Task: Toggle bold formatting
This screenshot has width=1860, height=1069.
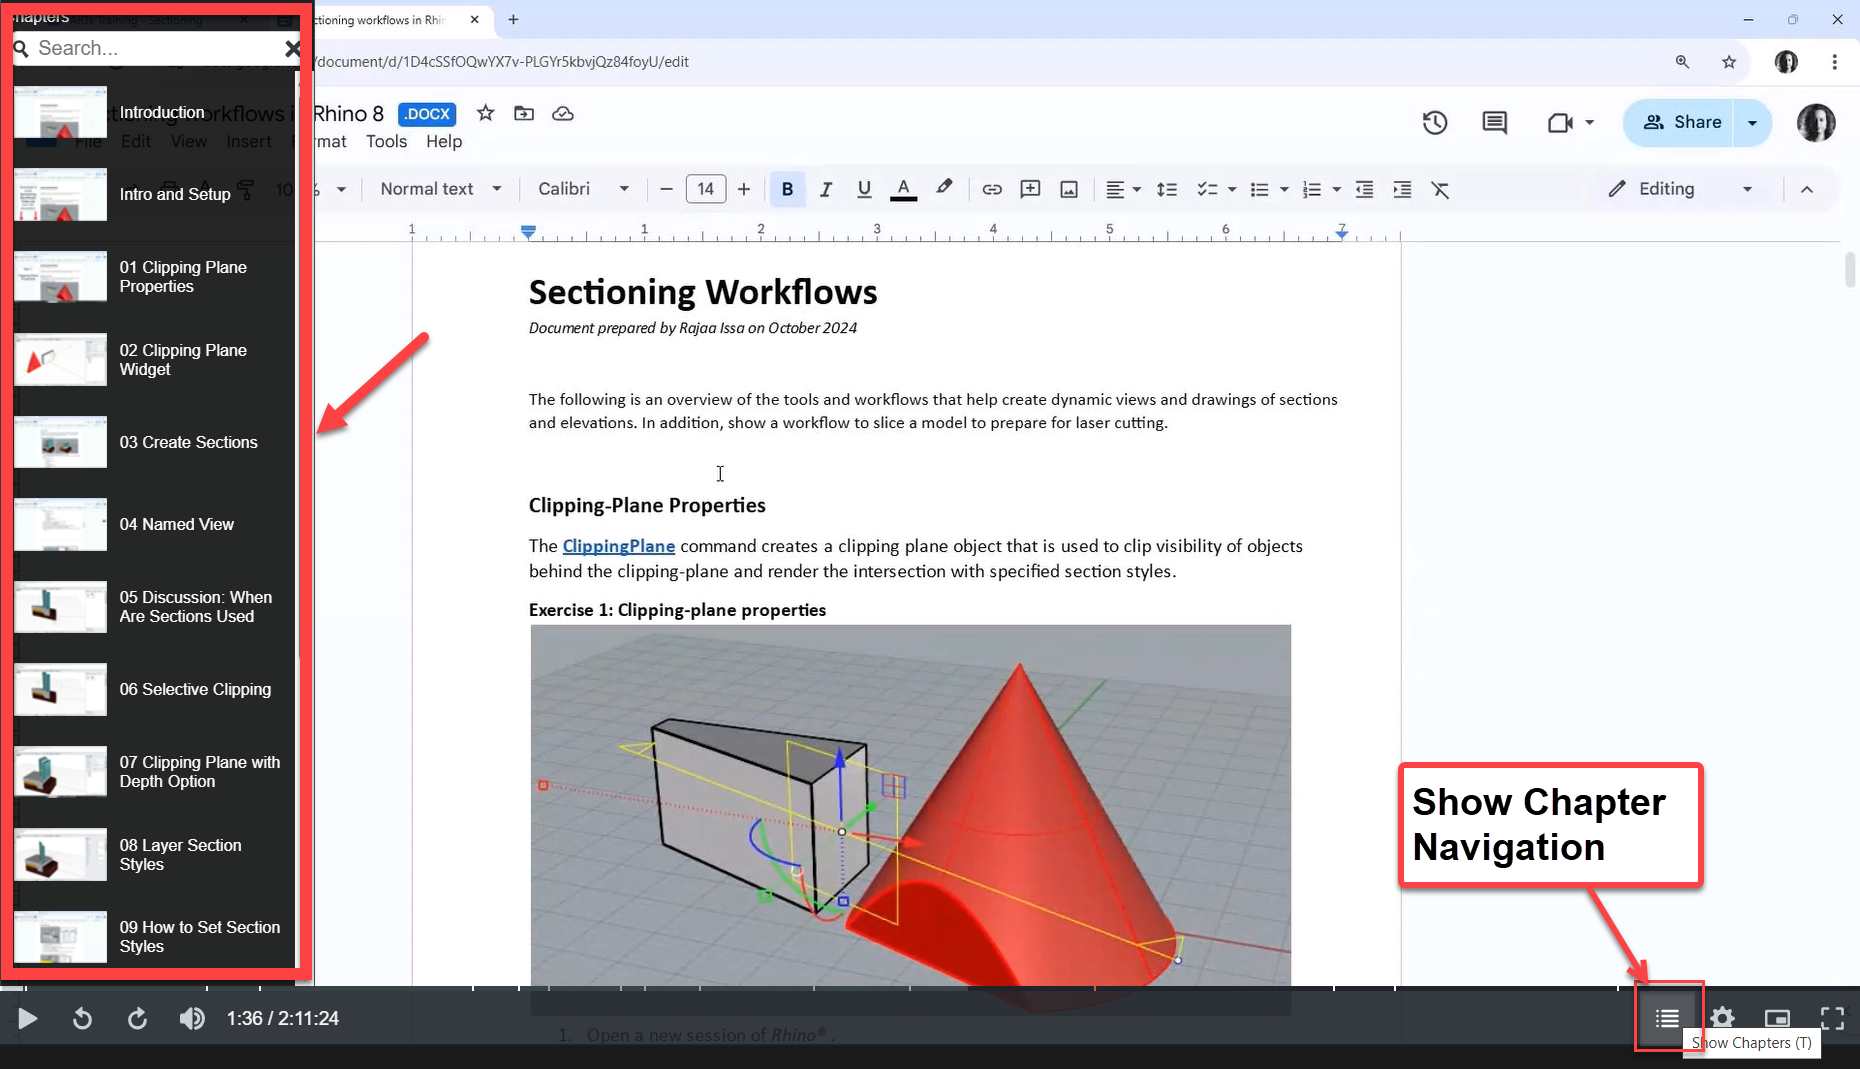Action: 787,189
